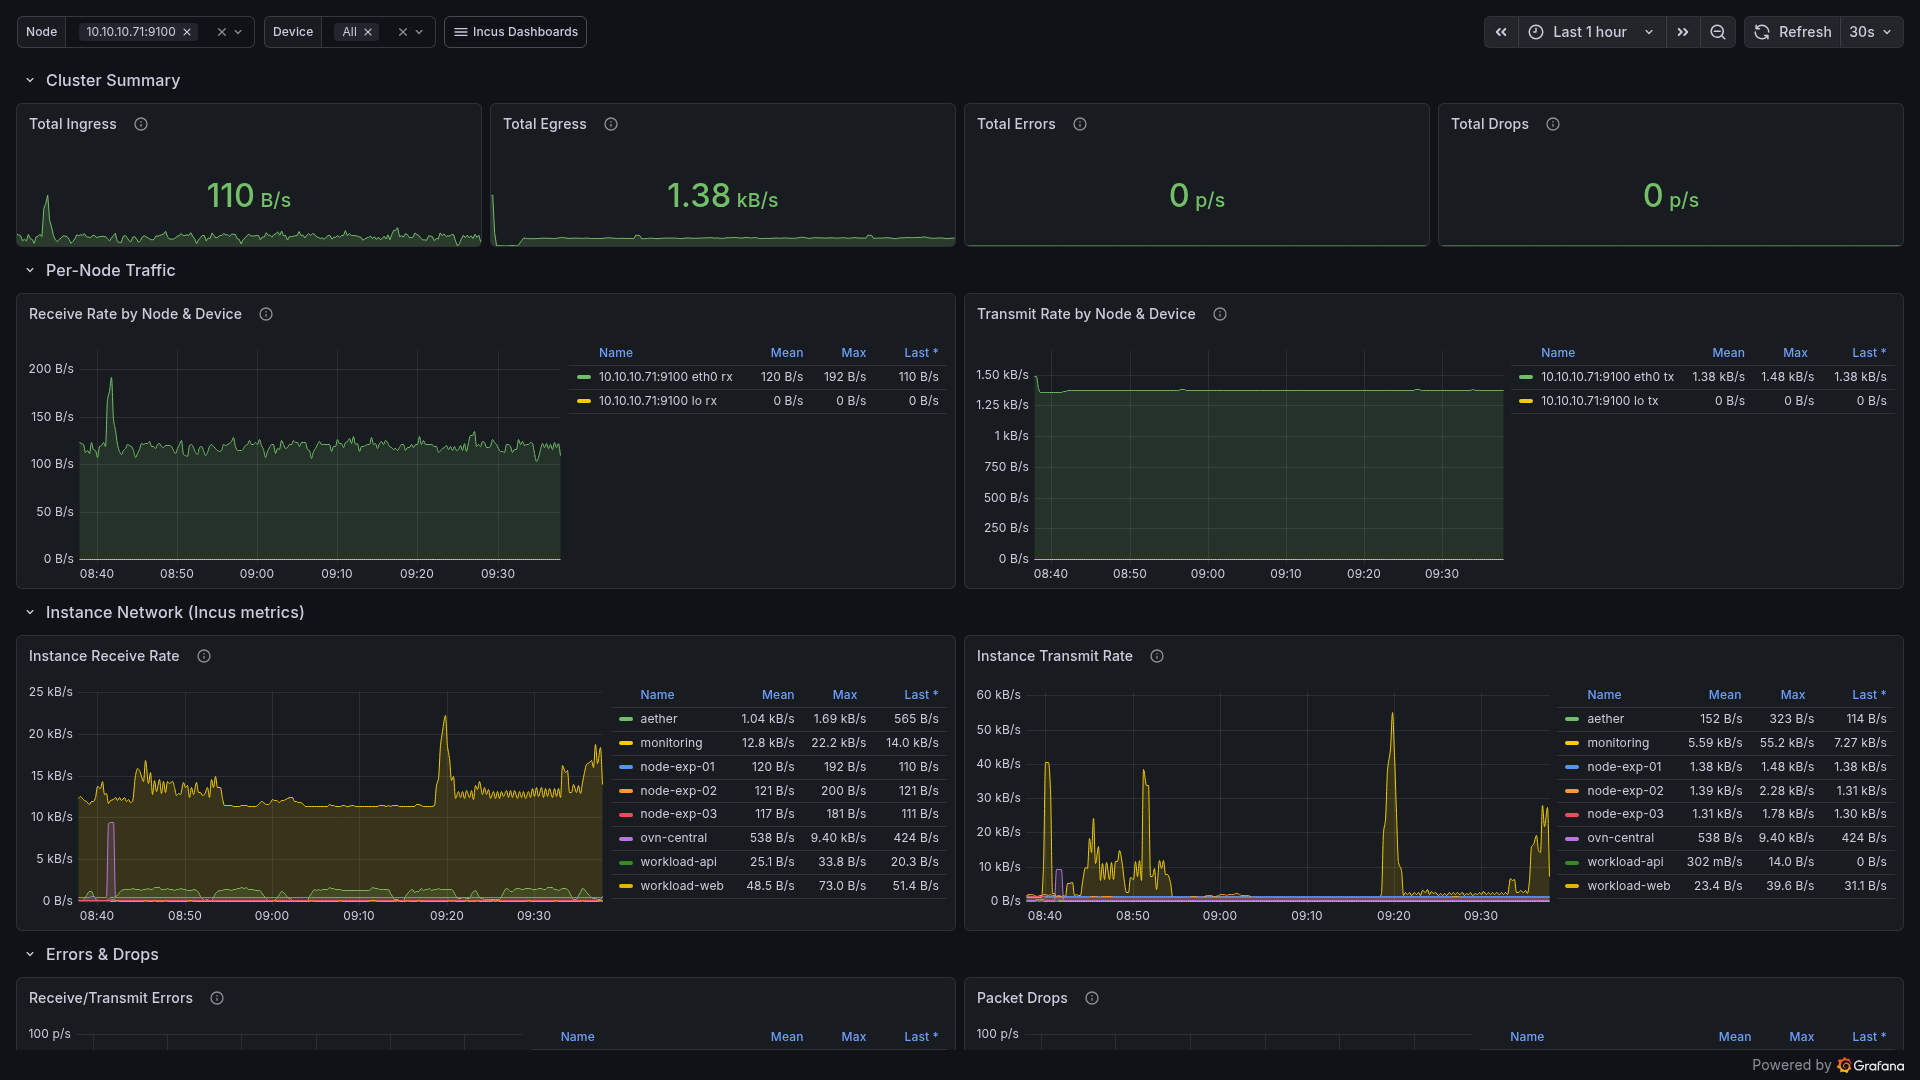This screenshot has width=1920, height=1080.
Task: Toggle node-exp-03 series in Instance Transmit legend
Action: 1625,814
